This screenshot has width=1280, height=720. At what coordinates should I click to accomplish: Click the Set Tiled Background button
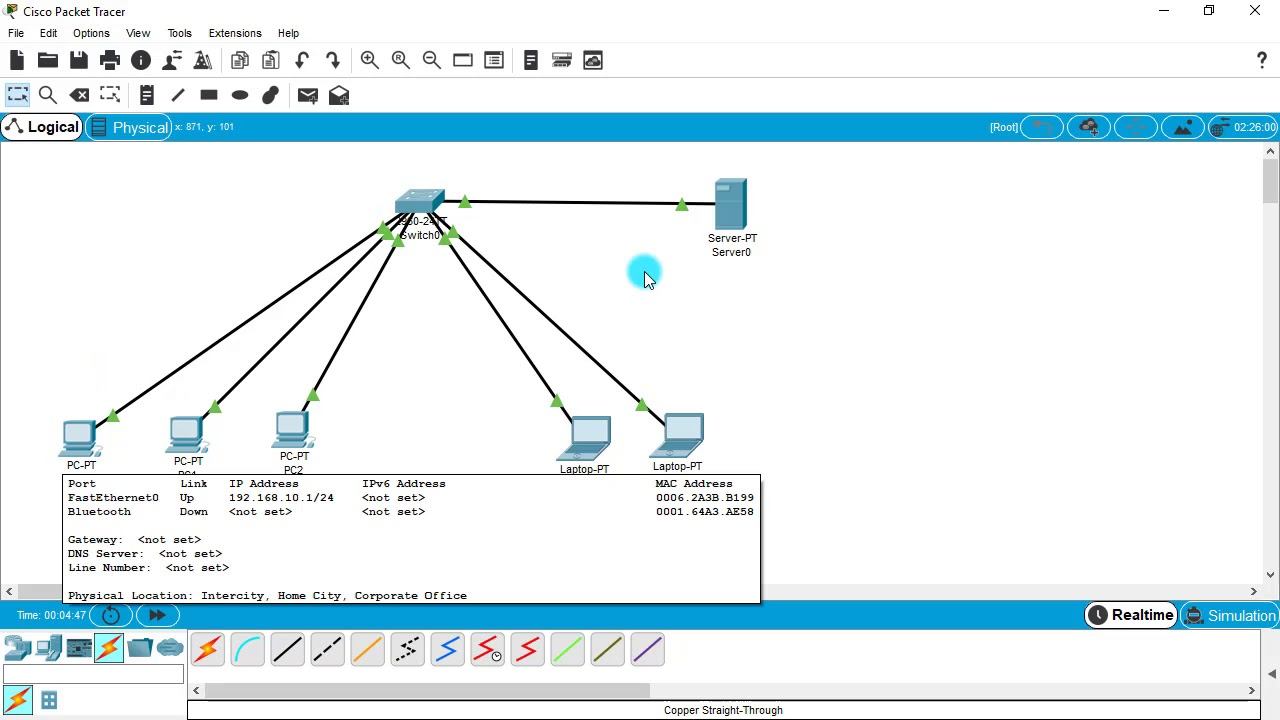click(x=1183, y=127)
